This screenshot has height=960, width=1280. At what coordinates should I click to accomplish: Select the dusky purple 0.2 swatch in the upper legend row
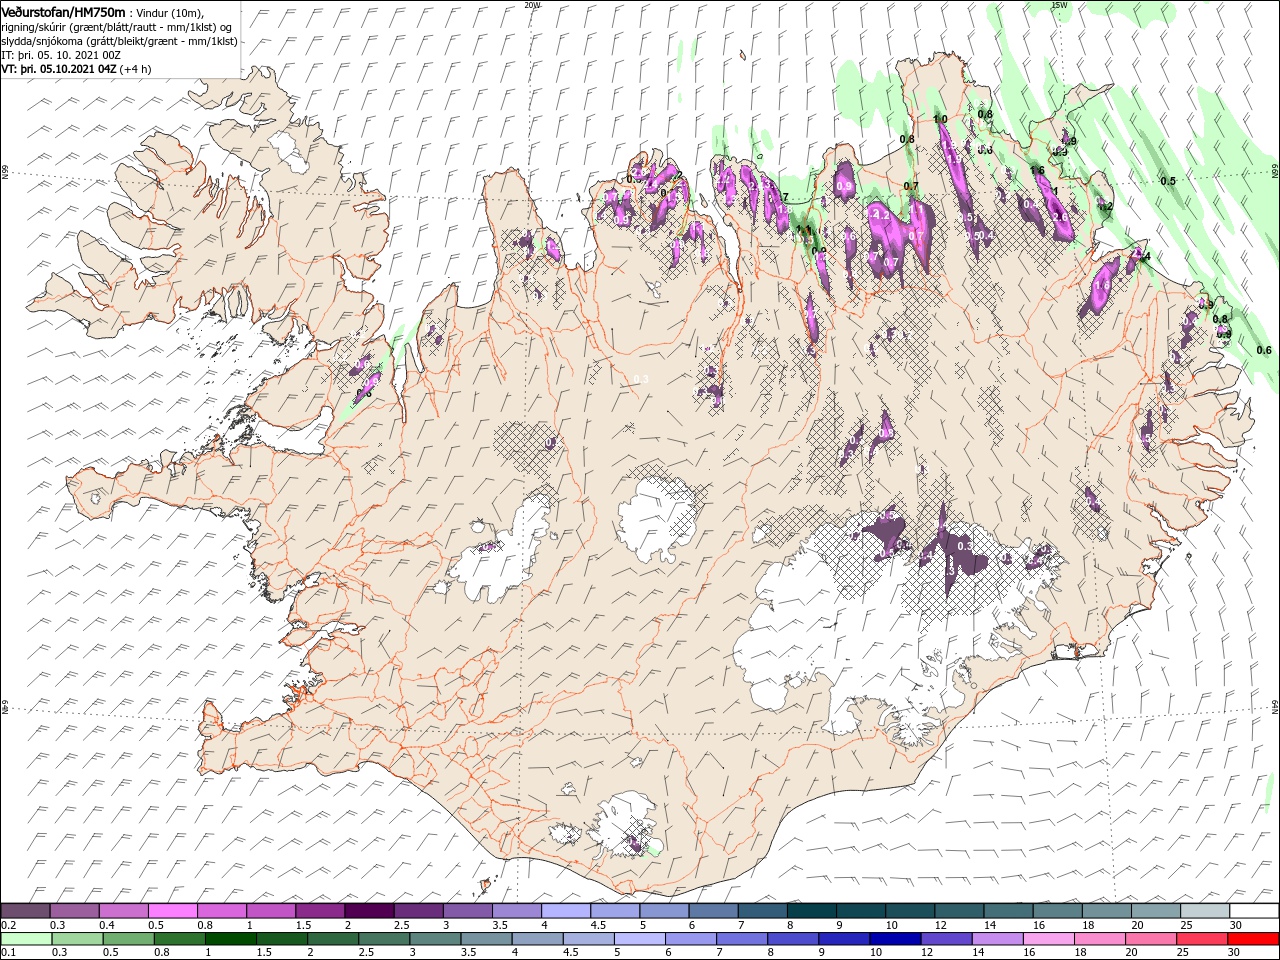[x=26, y=911]
